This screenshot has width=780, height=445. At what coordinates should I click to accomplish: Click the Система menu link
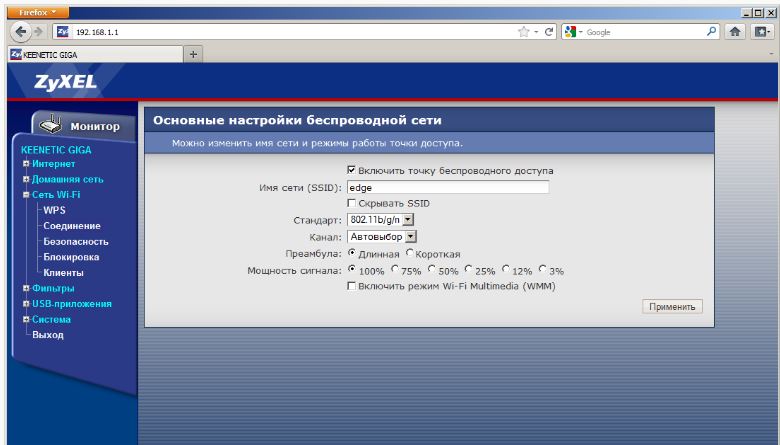click(51, 319)
